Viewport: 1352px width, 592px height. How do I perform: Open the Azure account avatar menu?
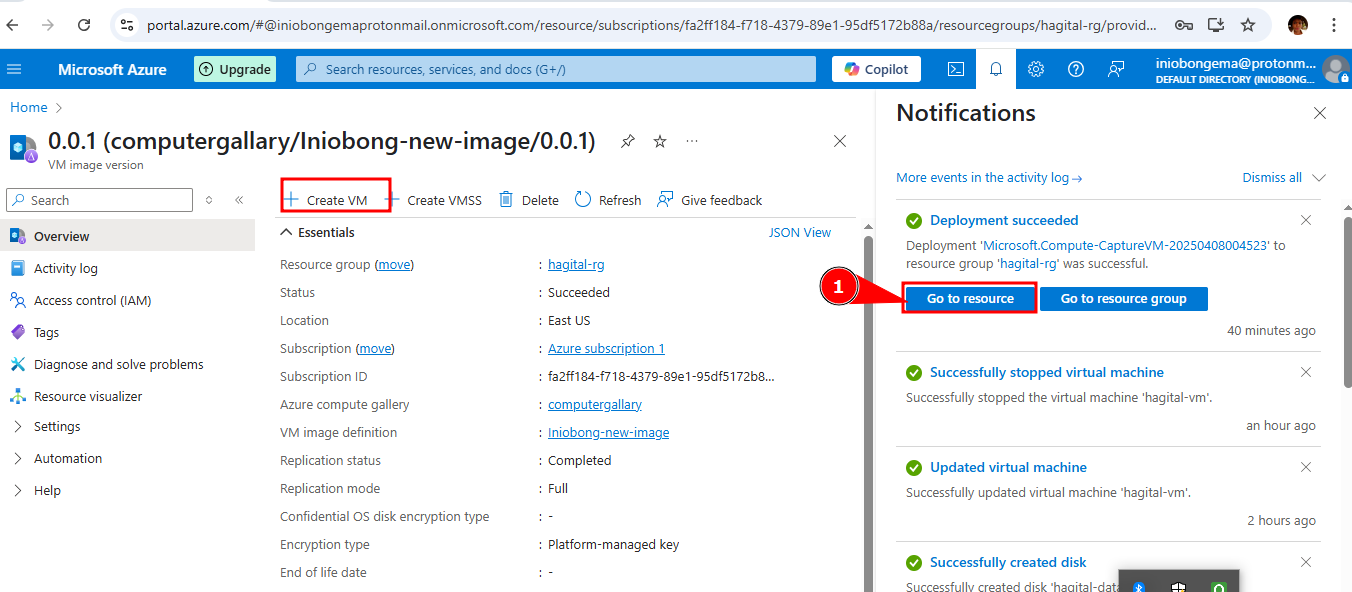click(1335, 69)
